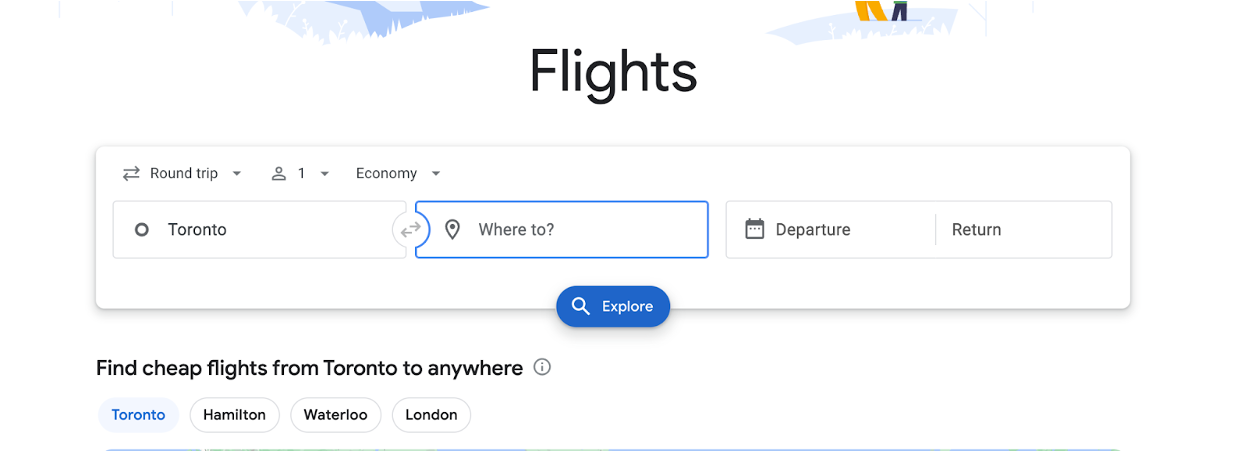Open the passenger count dropdown arrow
This screenshot has width=1248, height=452.
pyautogui.click(x=324, y=174)
